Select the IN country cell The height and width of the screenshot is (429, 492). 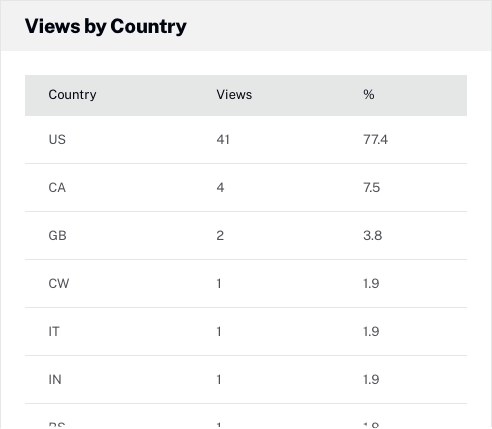pyautogui.click(x=55, y=380)
